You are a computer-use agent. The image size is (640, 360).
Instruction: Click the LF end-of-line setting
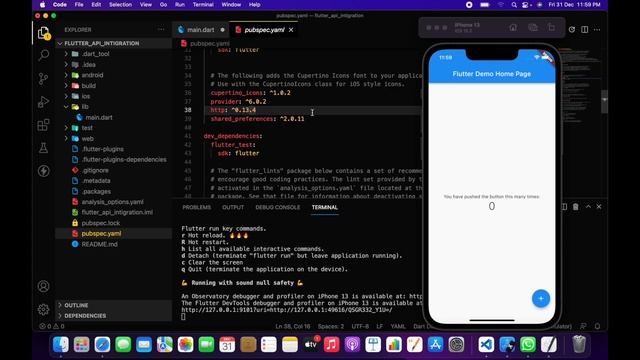(380, 326)
